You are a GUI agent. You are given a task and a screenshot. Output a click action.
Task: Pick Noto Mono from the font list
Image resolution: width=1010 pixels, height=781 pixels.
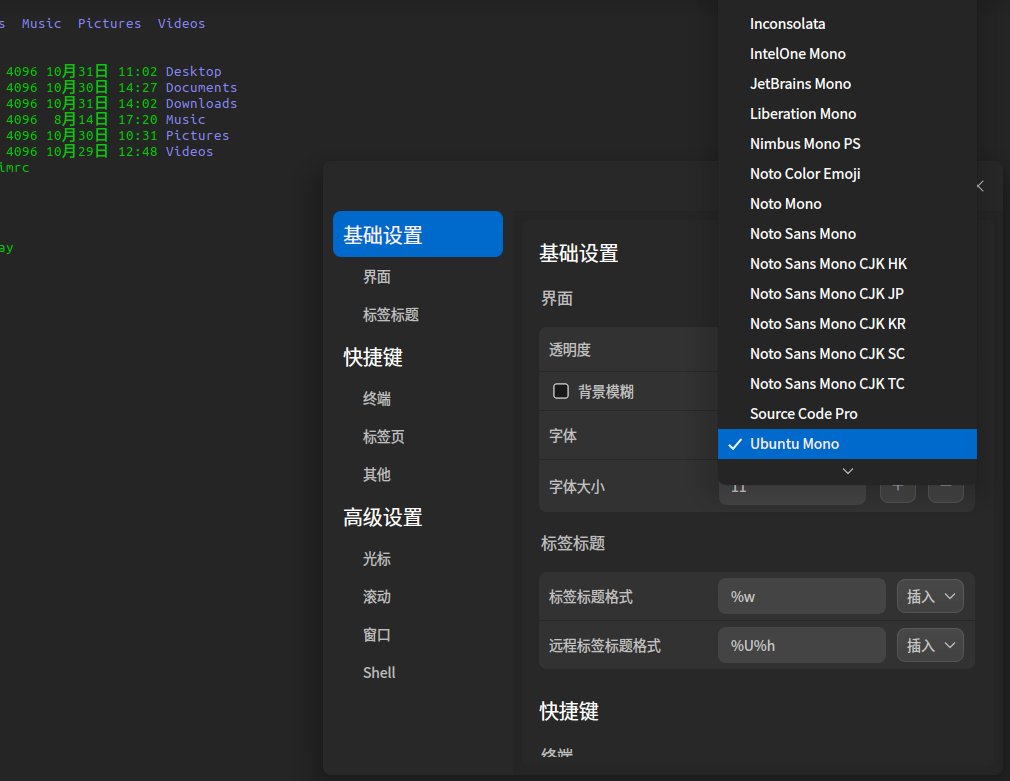847,204
